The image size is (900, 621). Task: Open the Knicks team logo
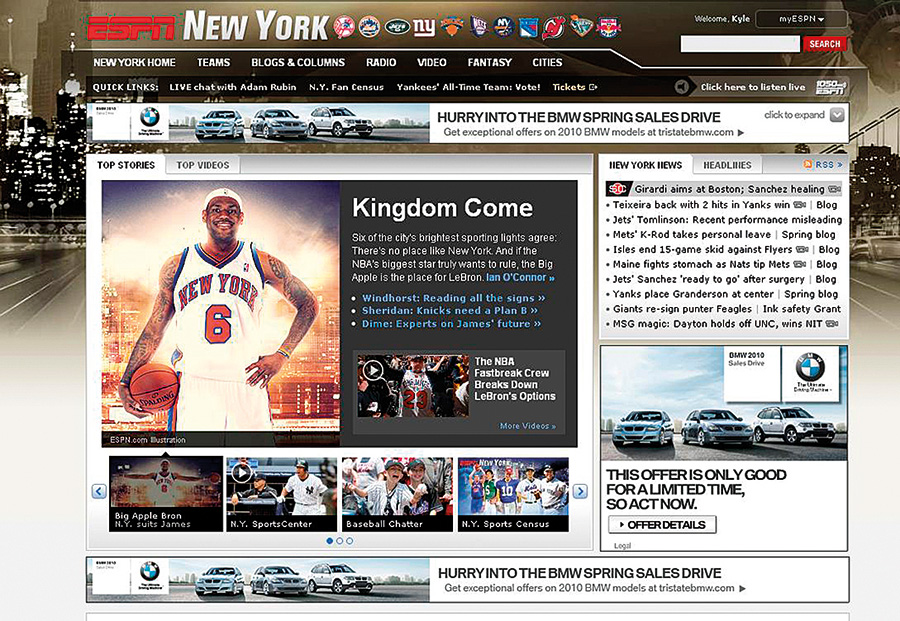coord(452,26)
